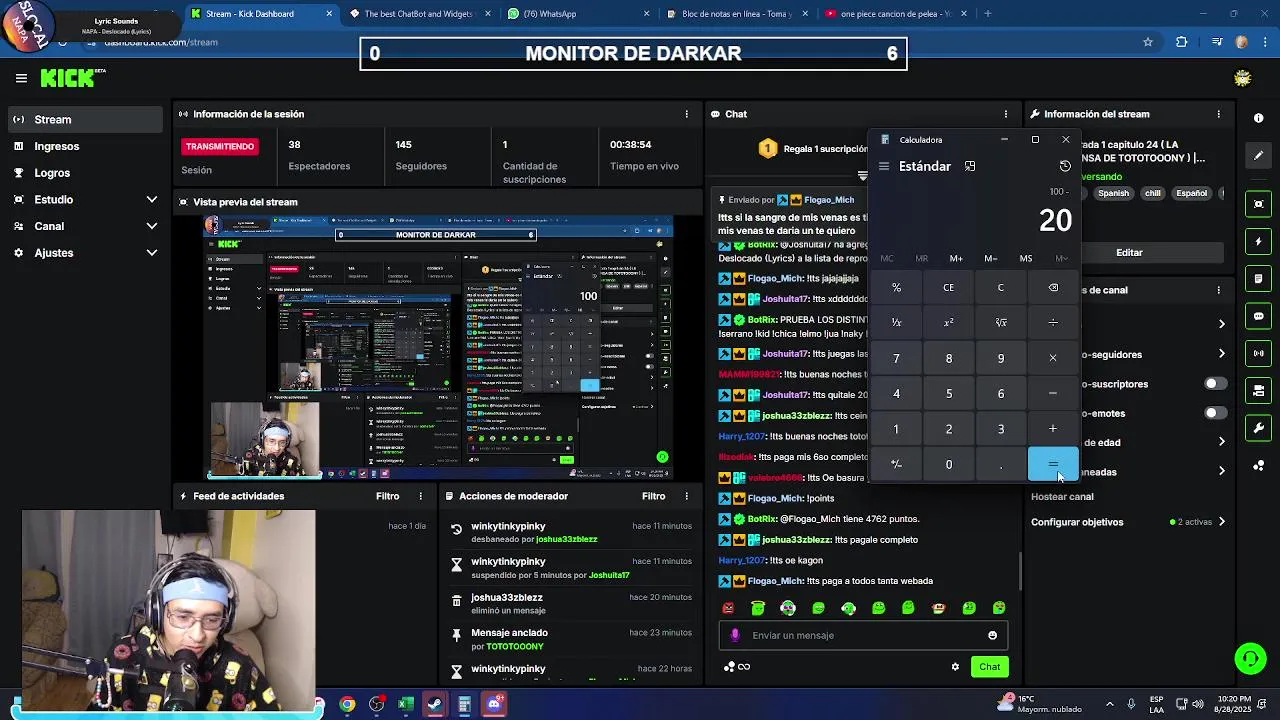Open the emoji picker in chat input
Viewport: 1280px width, 720px height.
992,635
